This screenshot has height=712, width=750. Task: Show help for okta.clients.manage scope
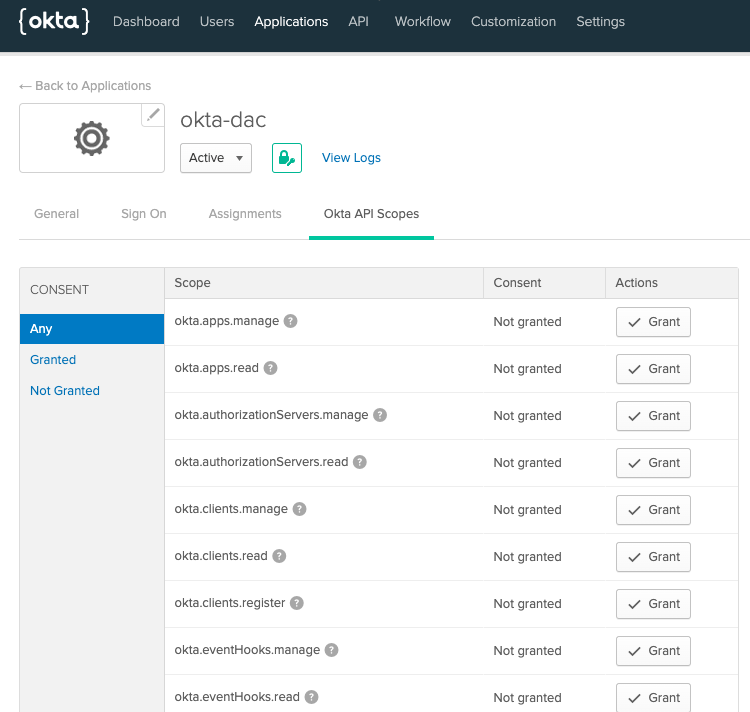[x=299, y=509]
